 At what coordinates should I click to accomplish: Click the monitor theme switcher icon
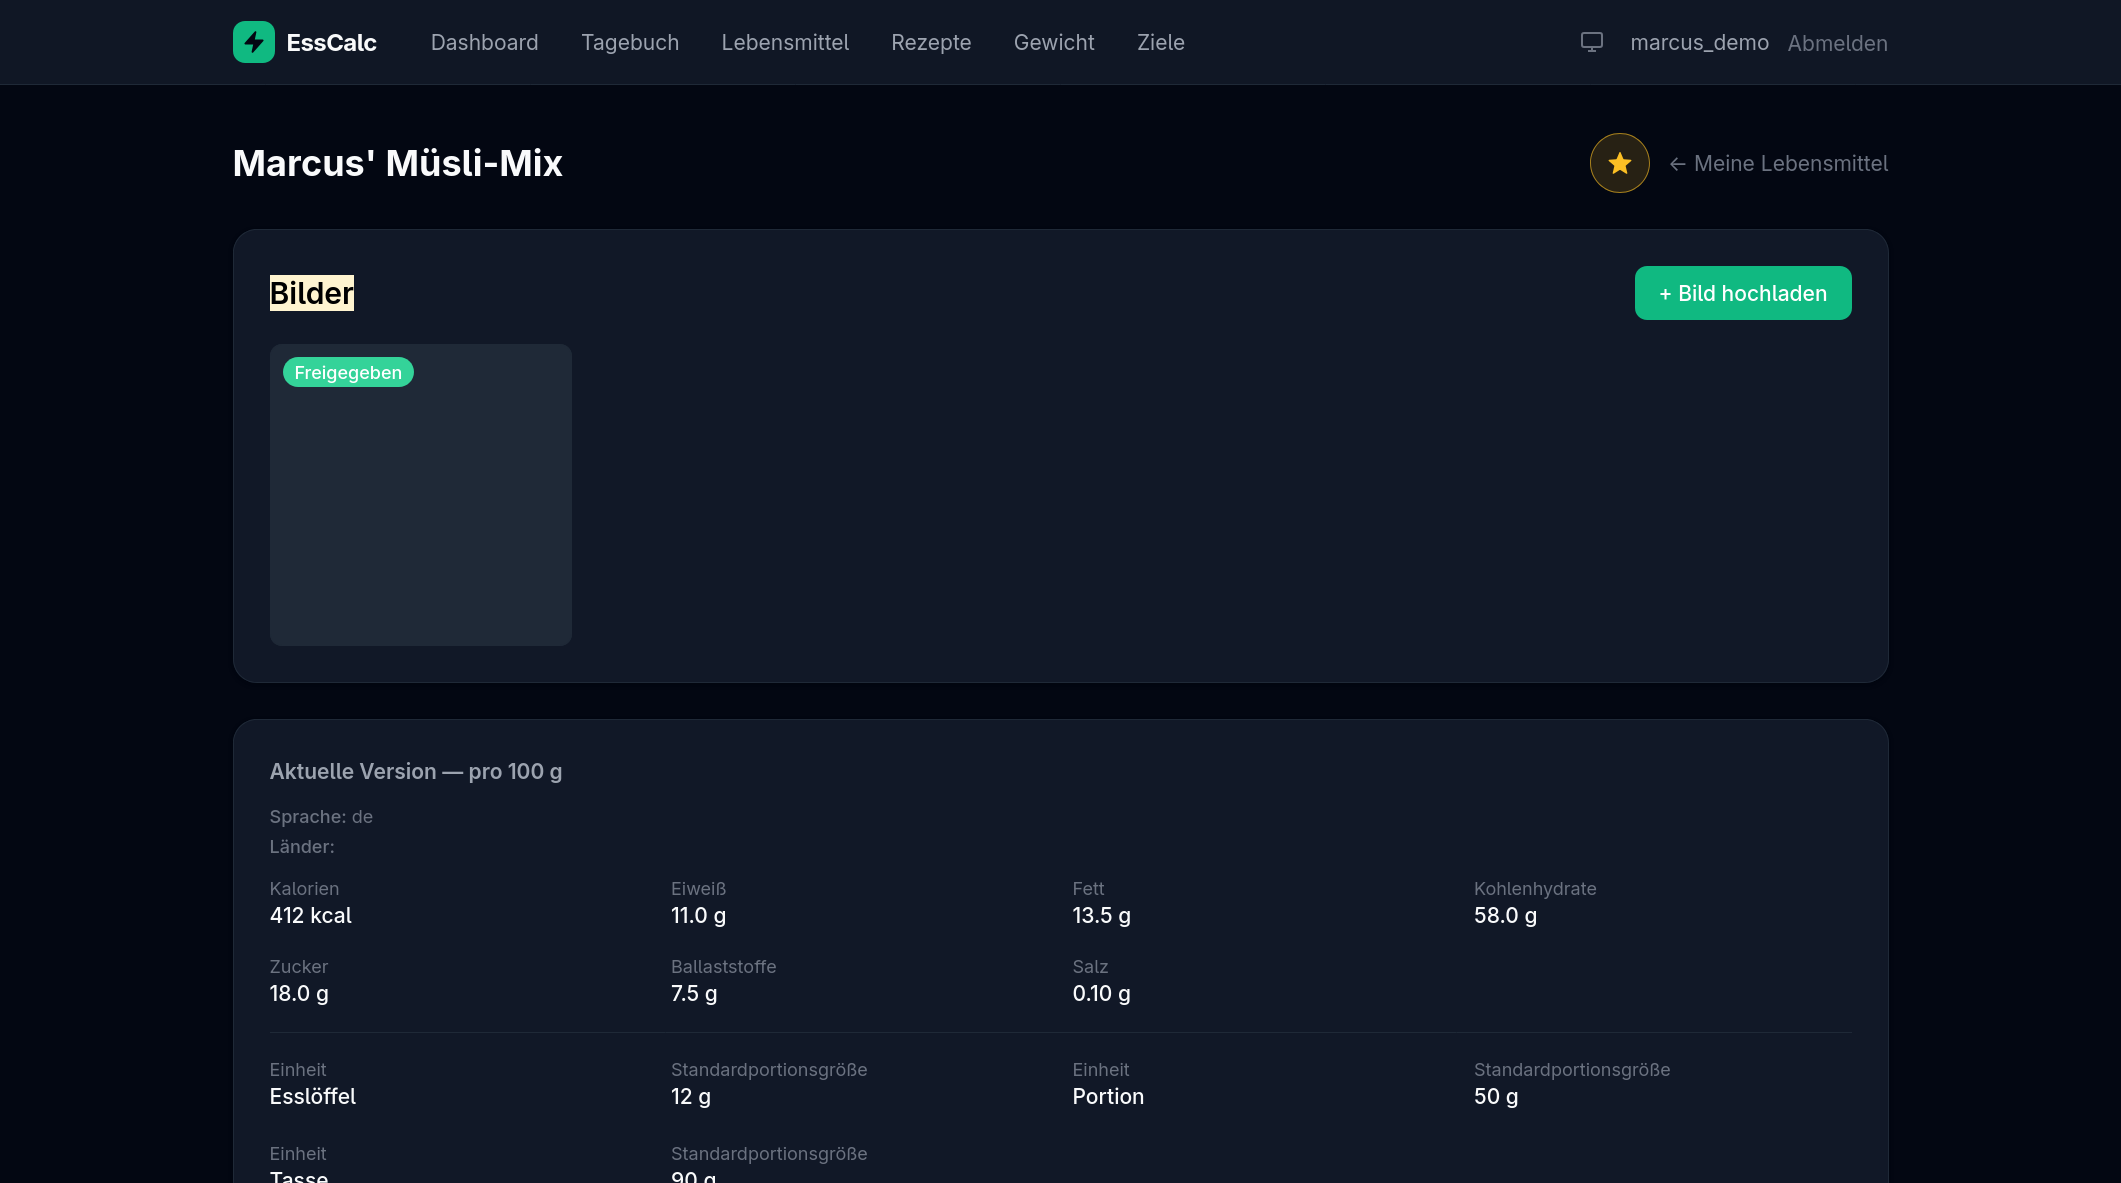1592,42
